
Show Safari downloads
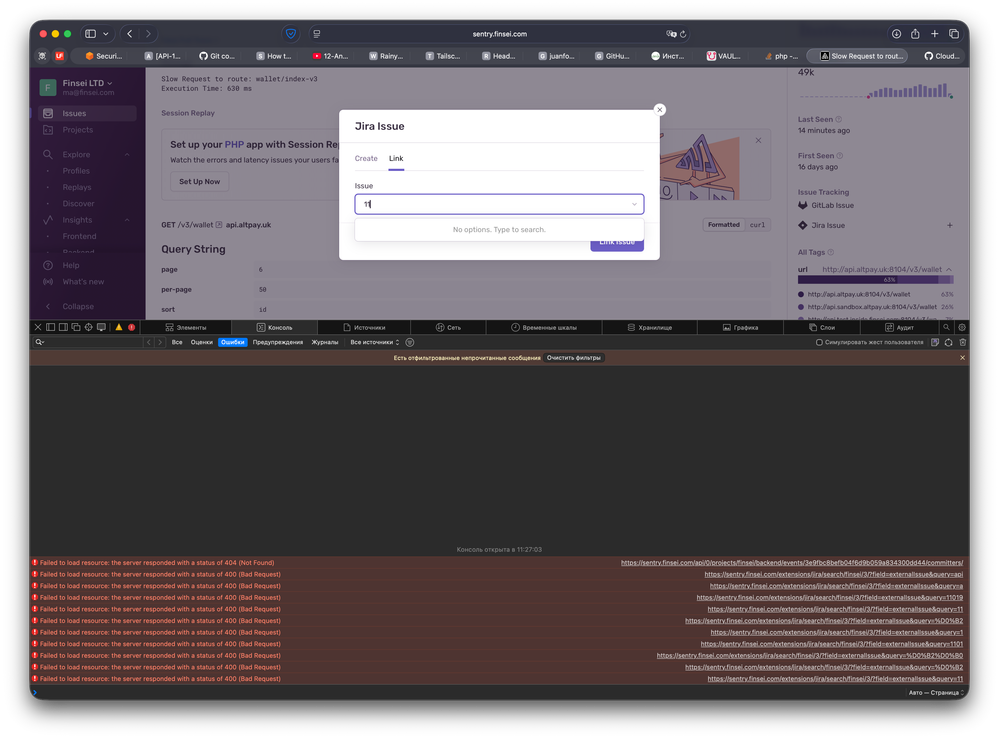point(896,34)
